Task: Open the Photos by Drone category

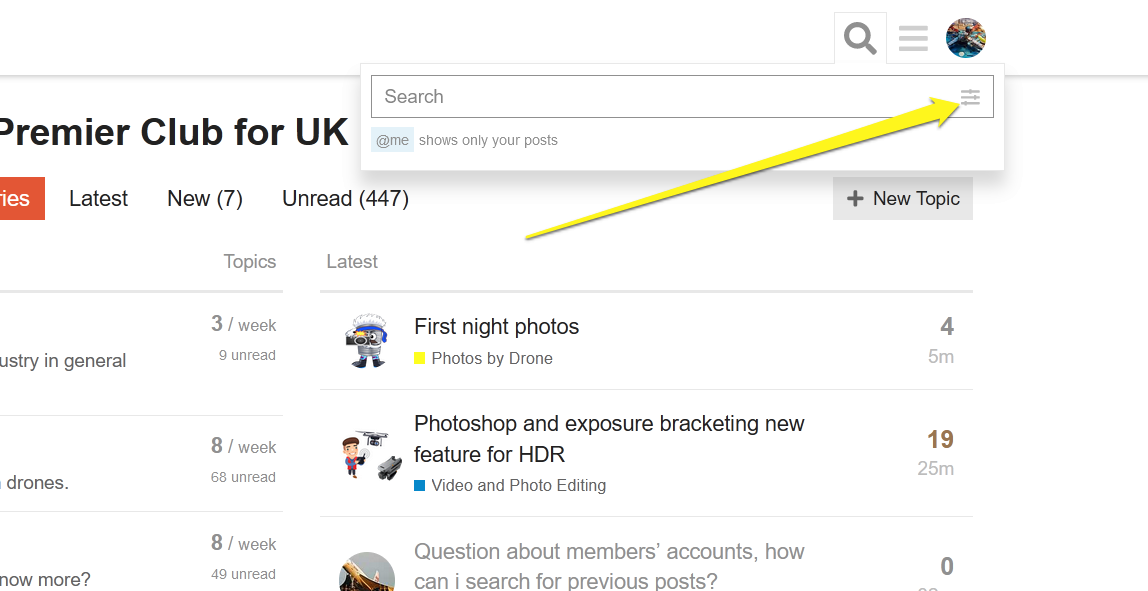Action: click(x=492, y=358)
